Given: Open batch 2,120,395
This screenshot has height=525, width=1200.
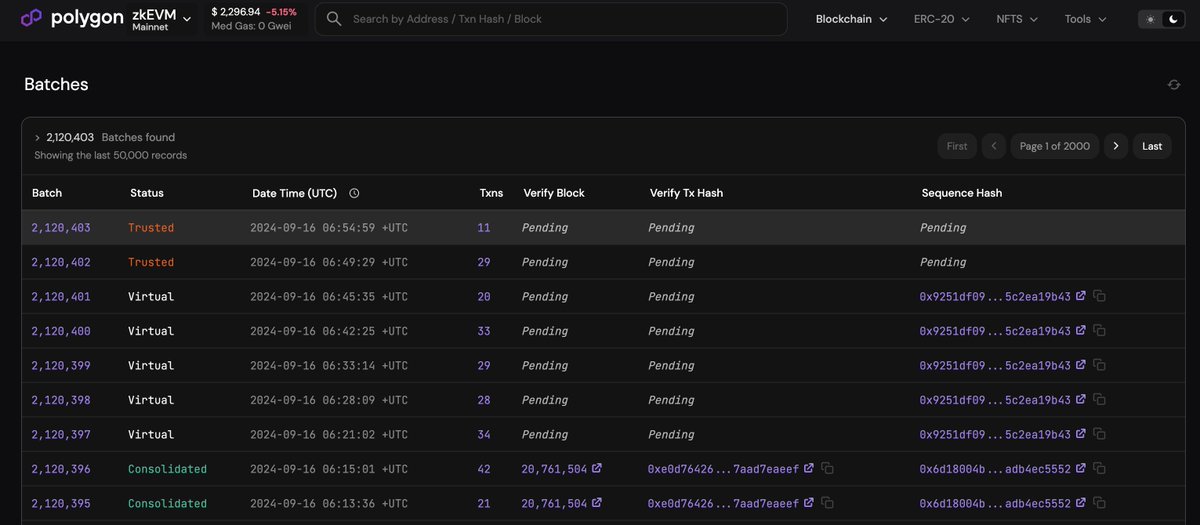Looking at the screenshot, I should [61, 504].
